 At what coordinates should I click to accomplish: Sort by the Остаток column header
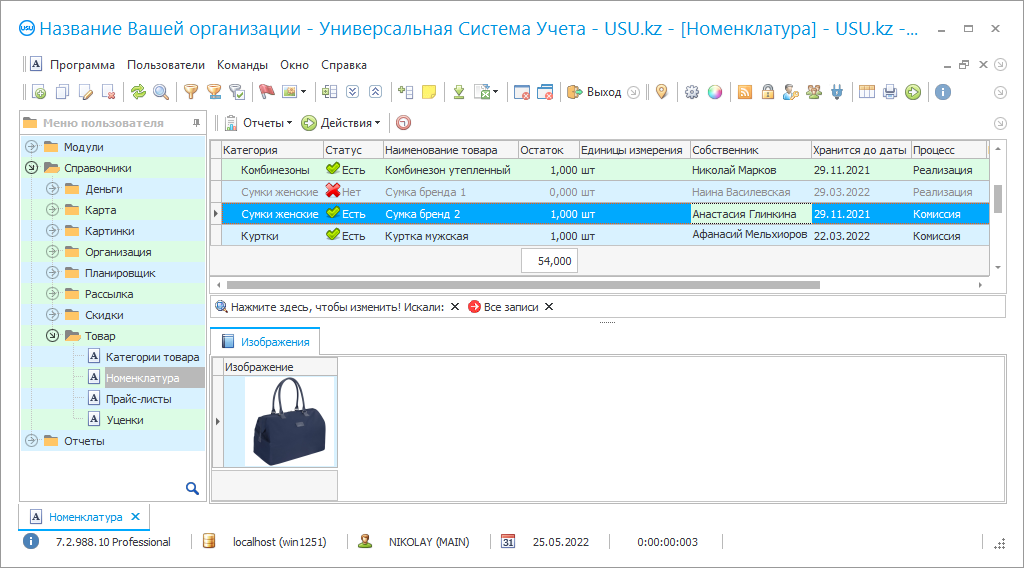pyautogui.click(x=548, y=150)
